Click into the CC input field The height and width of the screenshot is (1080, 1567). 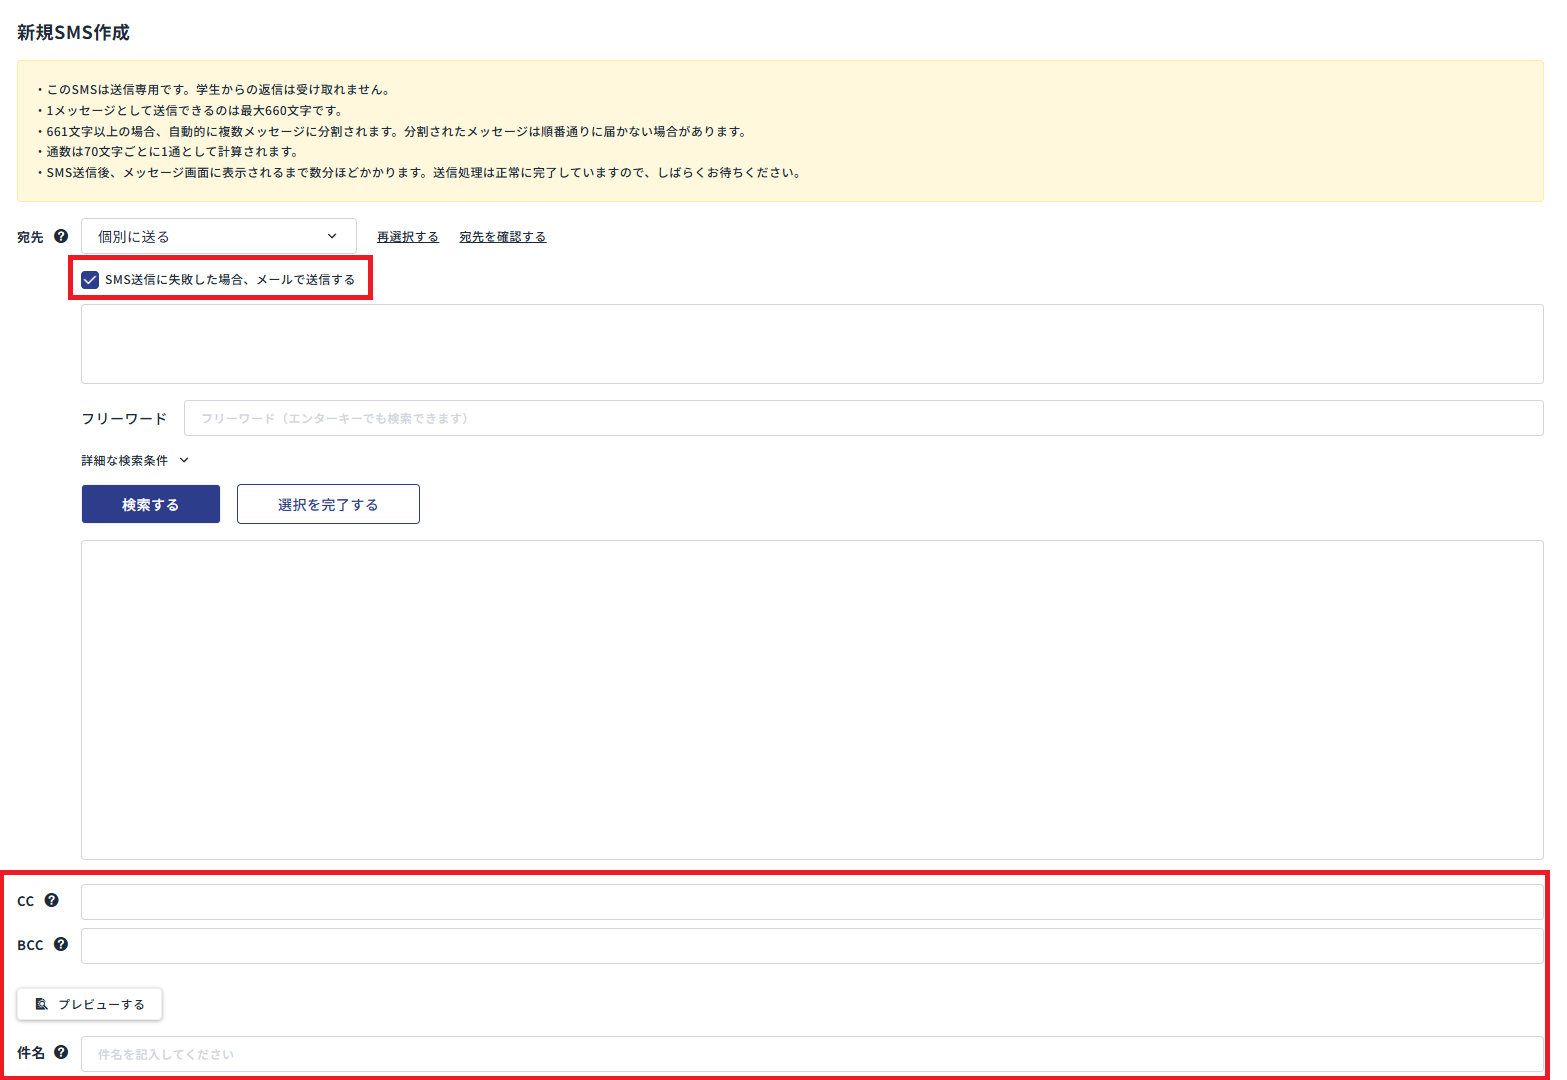[x=811, y=902]
